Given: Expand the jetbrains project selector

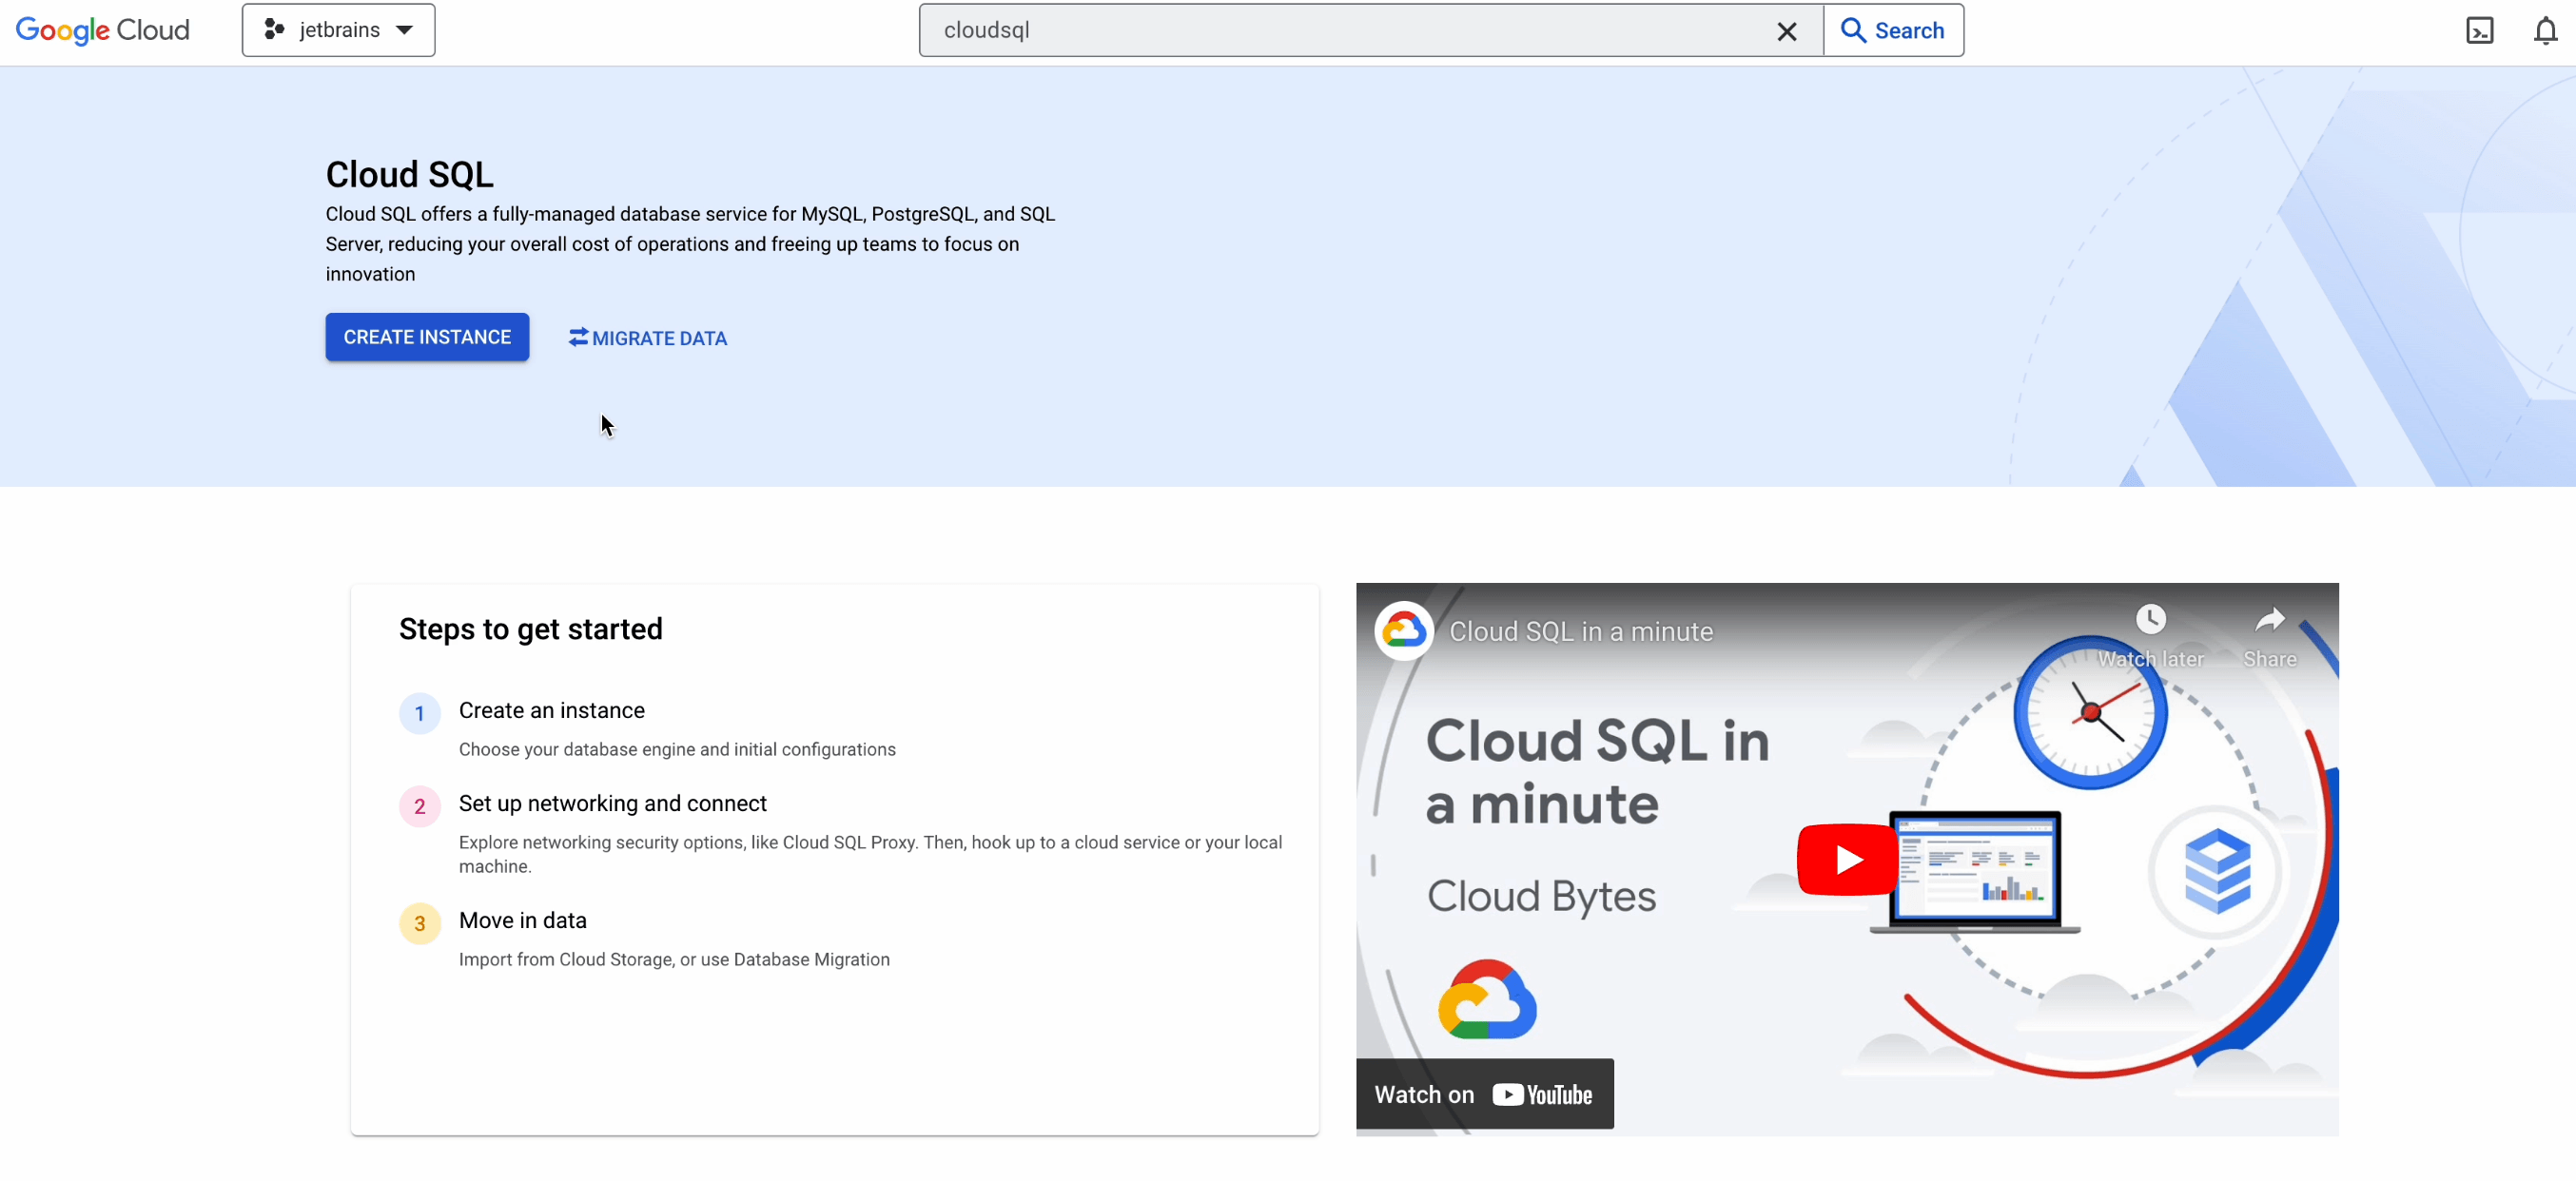Looking at the screenshot, I should coord(338,30).
